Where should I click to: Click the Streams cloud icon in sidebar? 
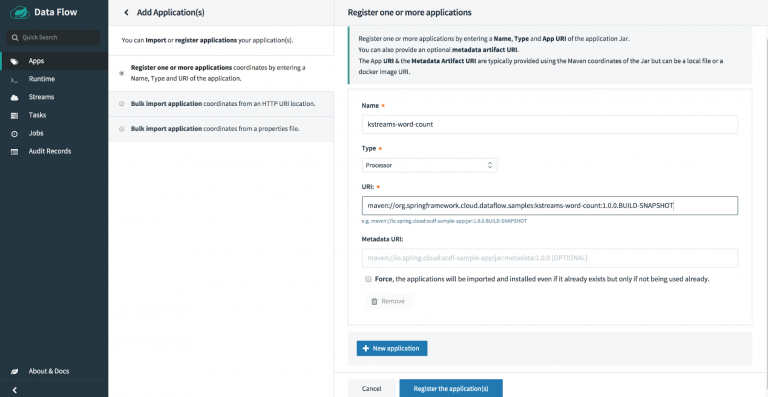(15, 97)
